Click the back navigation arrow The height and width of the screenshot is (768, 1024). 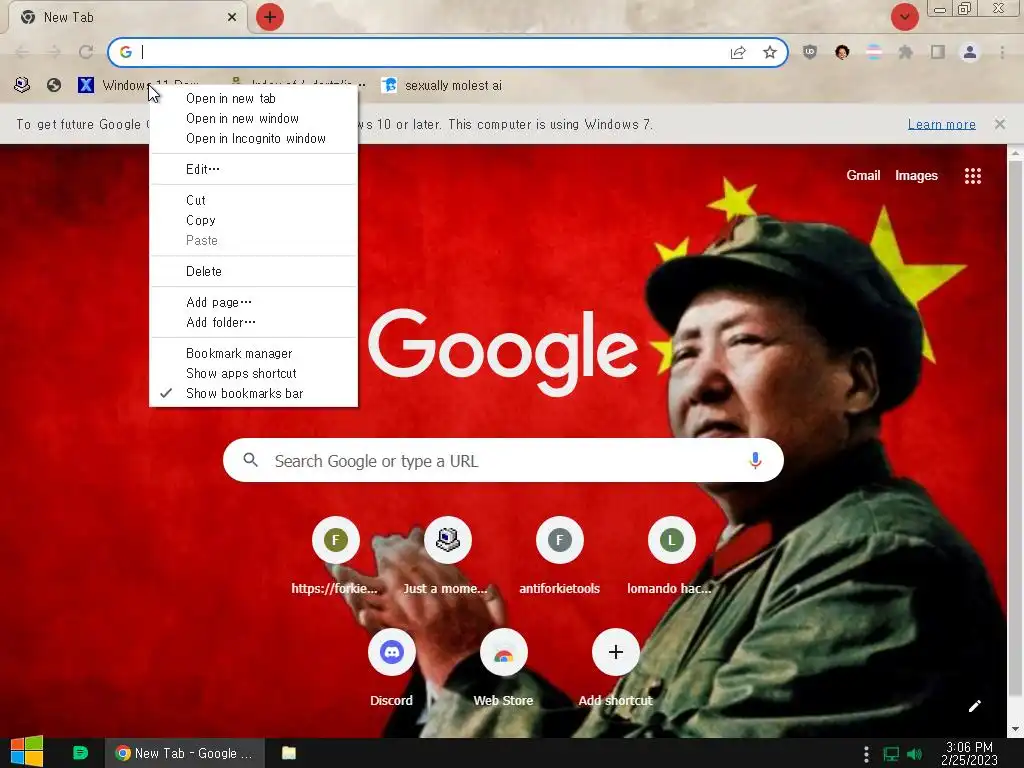[22, 52]
